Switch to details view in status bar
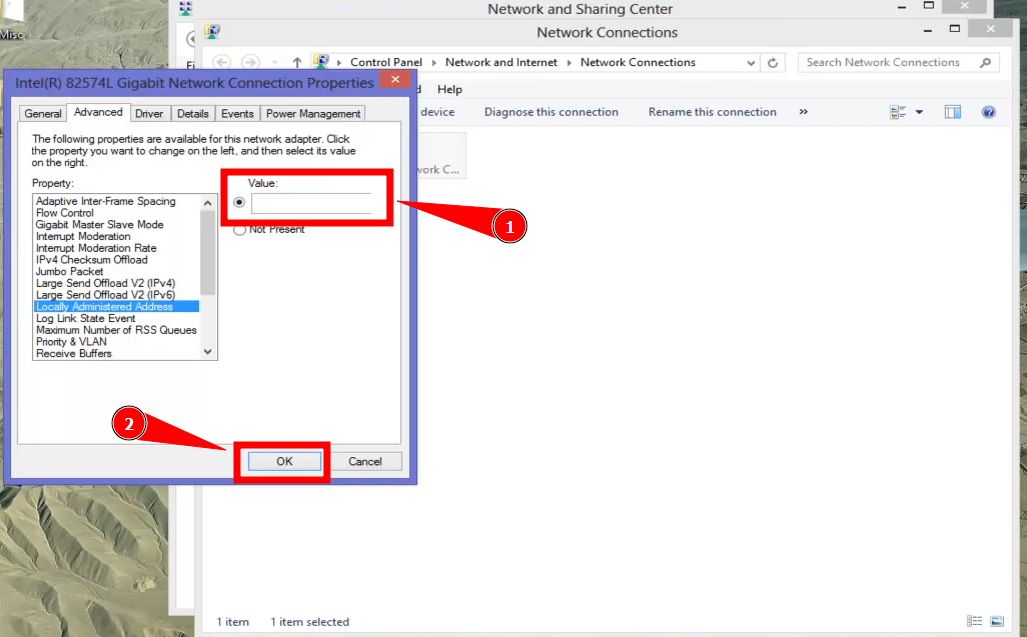The height and width of the screenshot is (637, 1027). 974,621
